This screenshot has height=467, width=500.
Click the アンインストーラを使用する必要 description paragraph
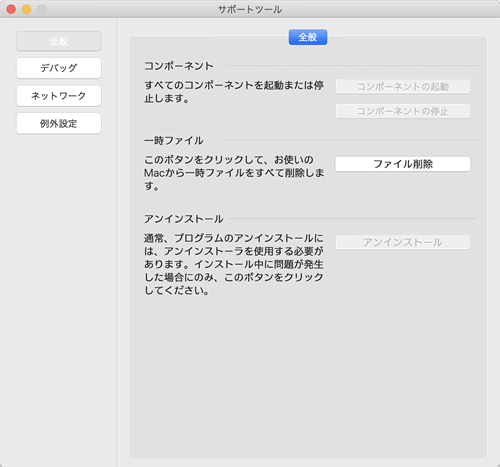coord(234,264)
